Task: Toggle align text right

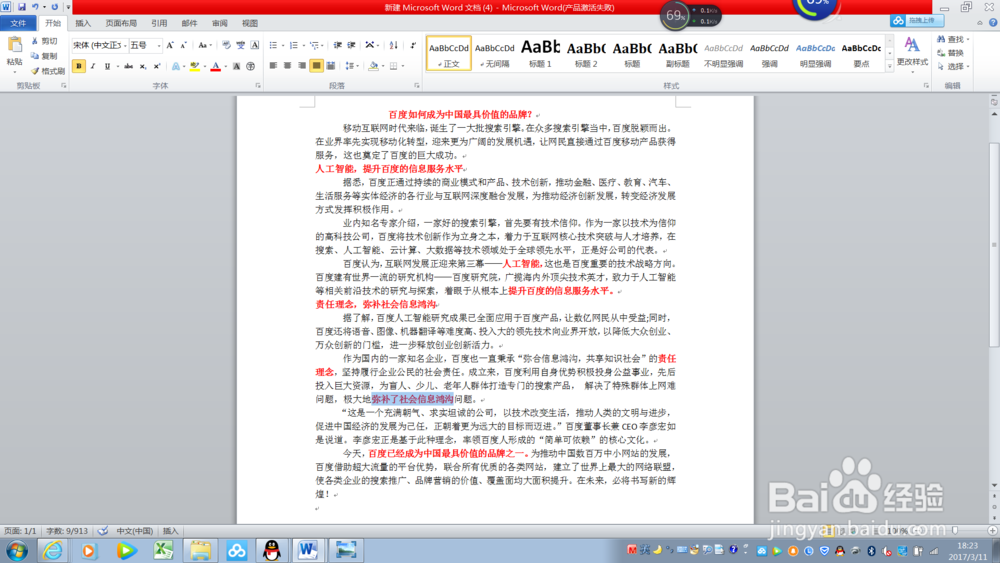Action: tap(302, 66)
